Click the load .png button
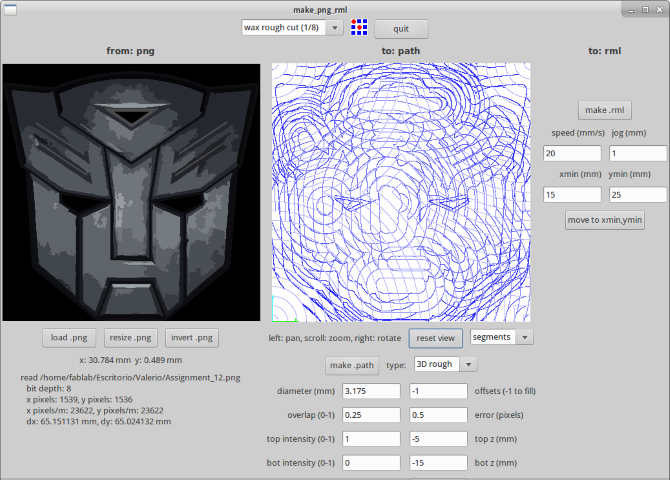This screenshot has height=480, width=670. pos(69,338)
